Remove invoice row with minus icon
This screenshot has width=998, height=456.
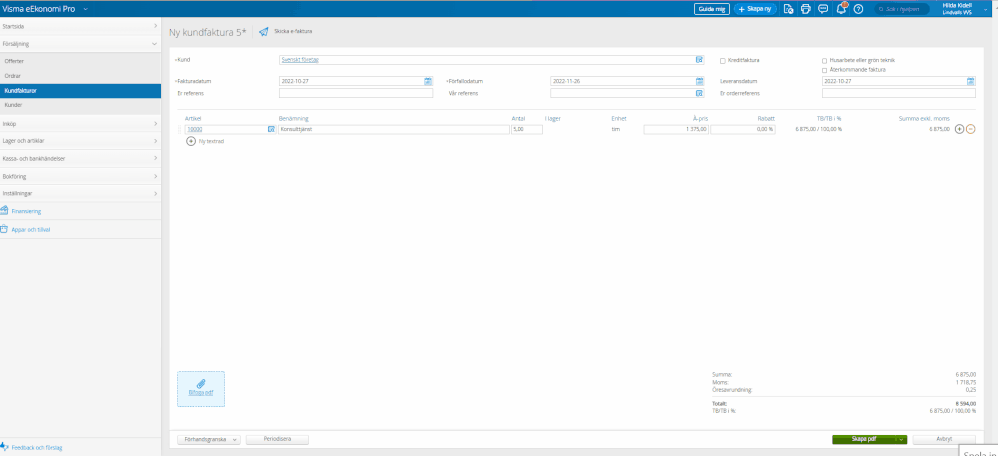971,129
